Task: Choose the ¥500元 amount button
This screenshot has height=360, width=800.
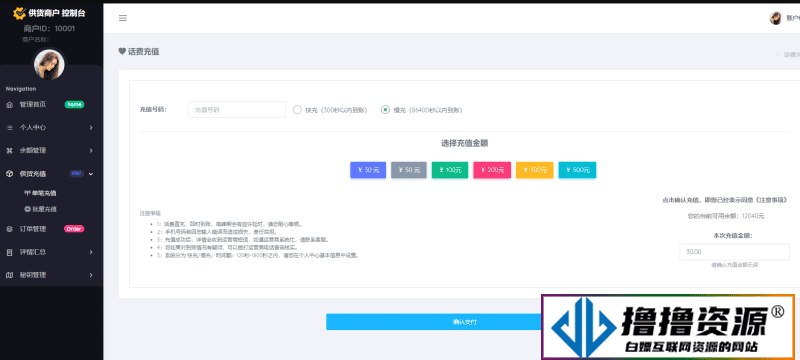Action: 577,170
